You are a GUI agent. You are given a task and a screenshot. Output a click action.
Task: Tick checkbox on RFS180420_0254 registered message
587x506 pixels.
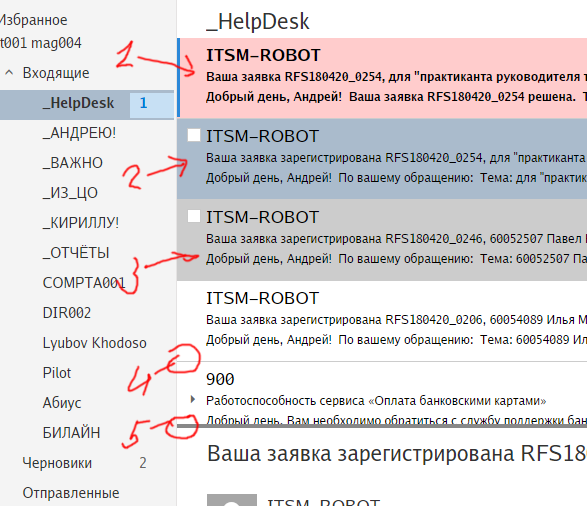click(x=194, y=135)
